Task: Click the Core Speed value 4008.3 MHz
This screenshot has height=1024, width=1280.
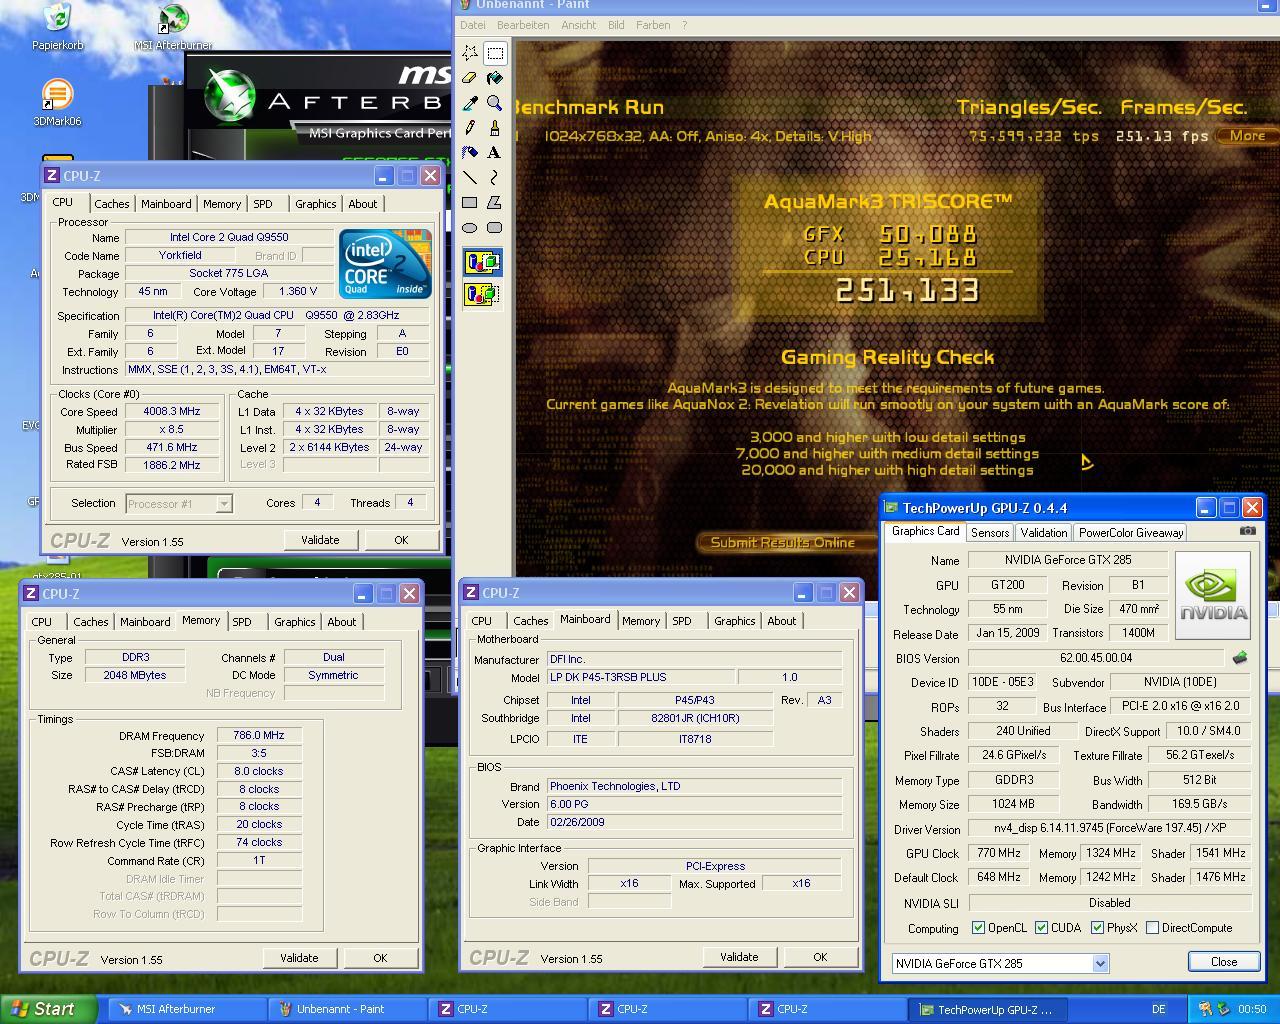Action: click(x=172, y=411)
